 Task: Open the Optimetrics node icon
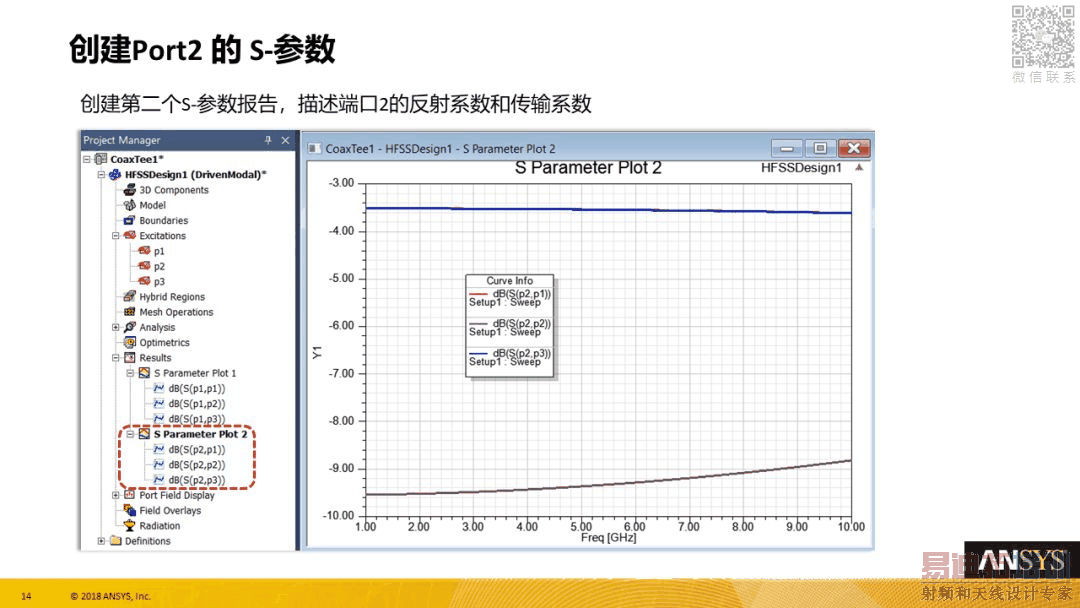click(129, 342)
